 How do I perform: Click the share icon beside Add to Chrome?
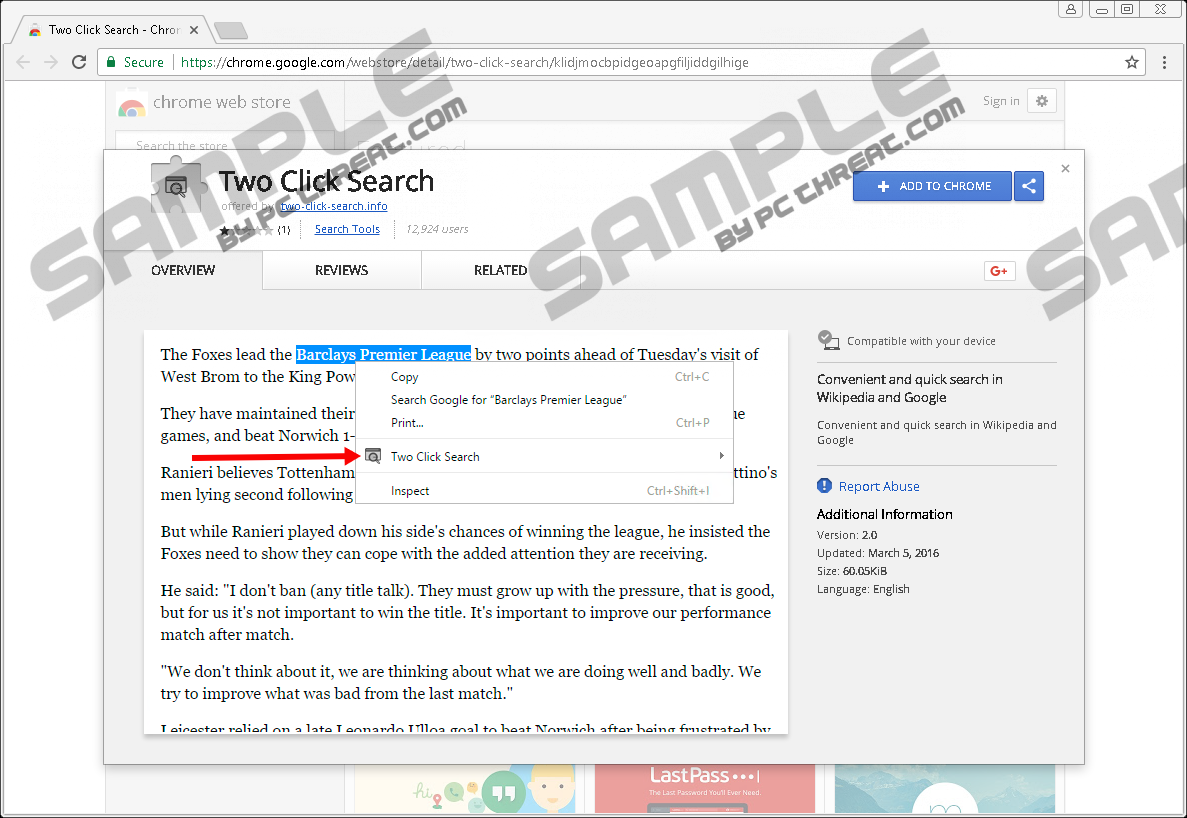[x=1029, y=186]
